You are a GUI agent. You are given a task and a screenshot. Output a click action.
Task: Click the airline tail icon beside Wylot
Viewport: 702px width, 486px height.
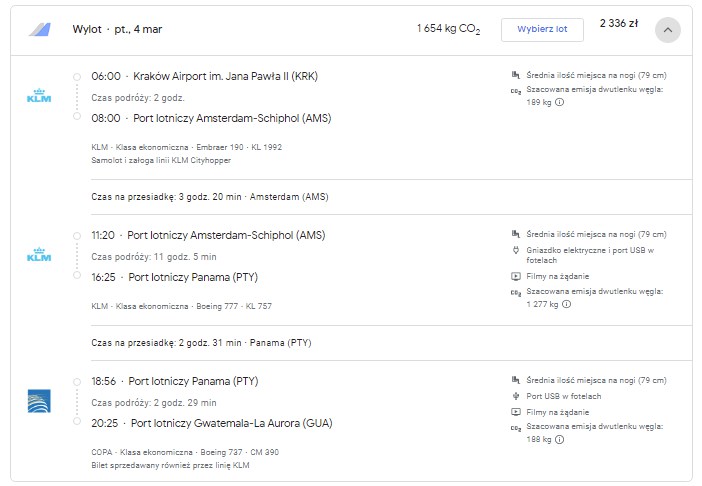(x=40, y=30)
